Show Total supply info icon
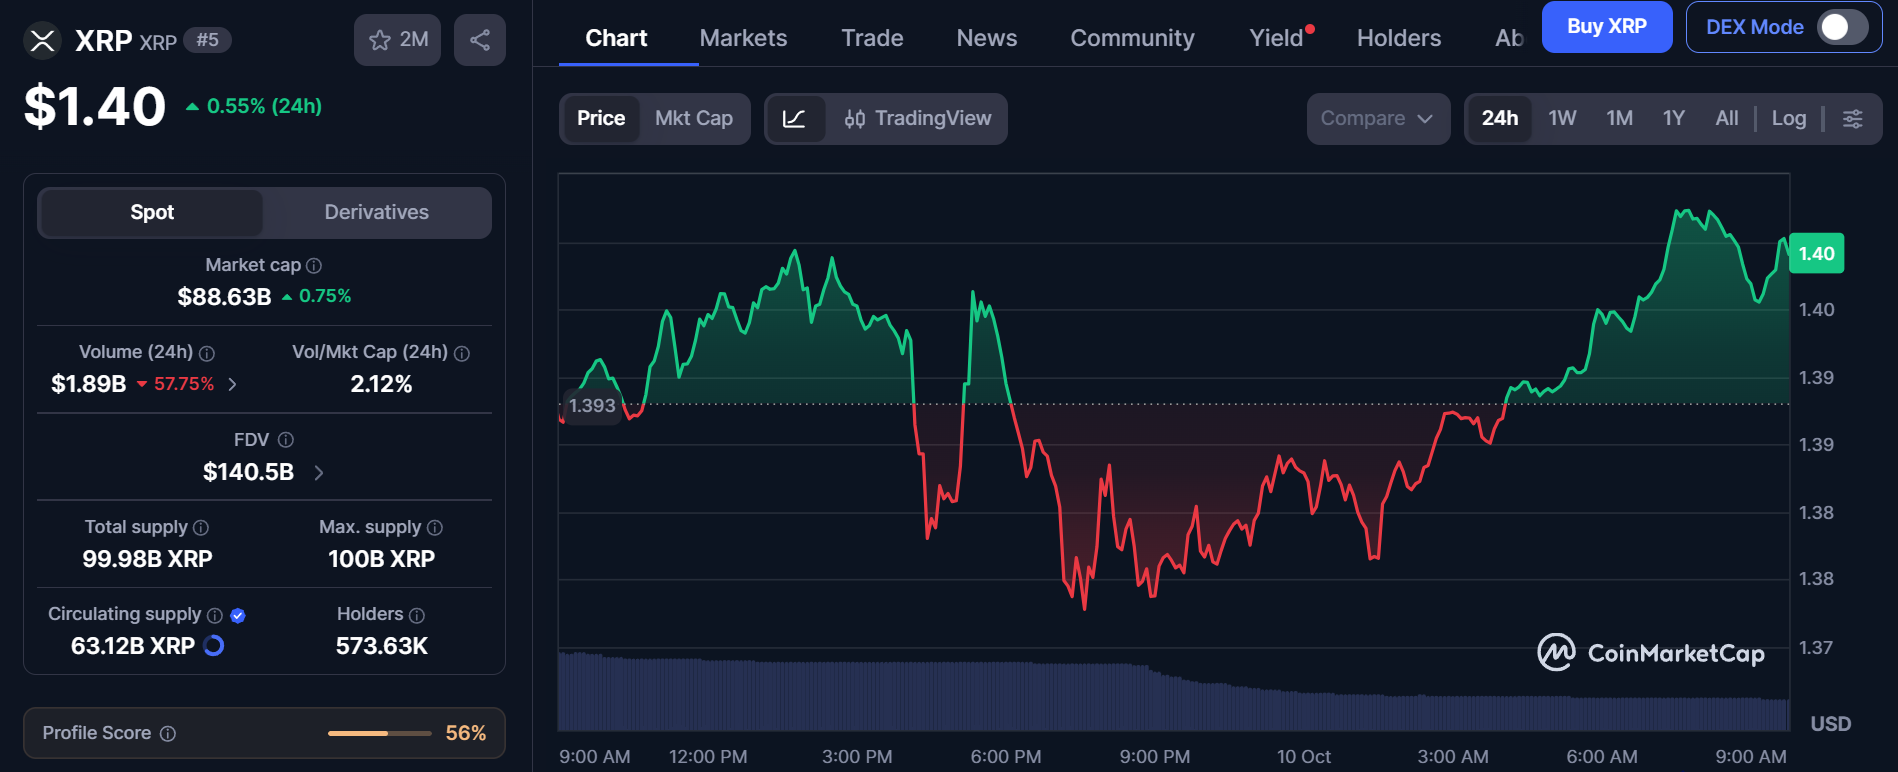Viewport: 1898px width, 772px height. [201, 528]
